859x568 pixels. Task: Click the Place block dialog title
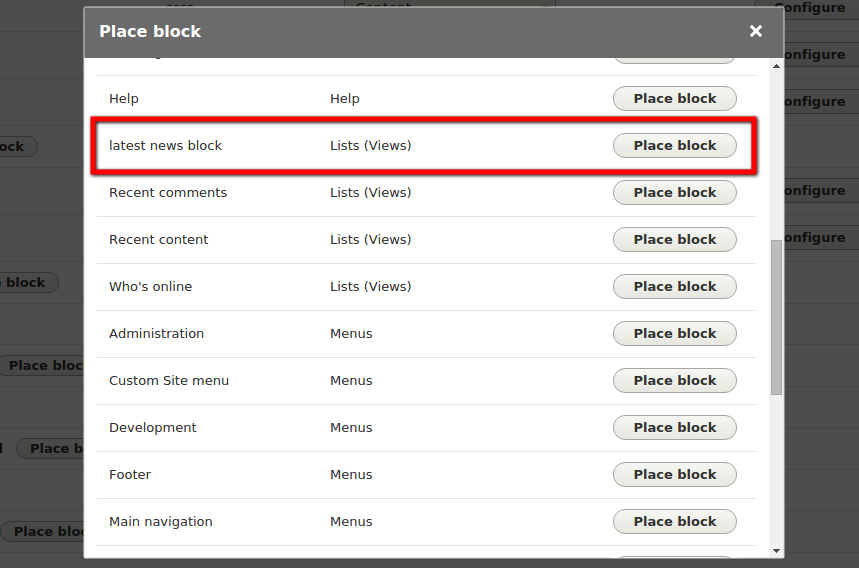coord(150,31)
